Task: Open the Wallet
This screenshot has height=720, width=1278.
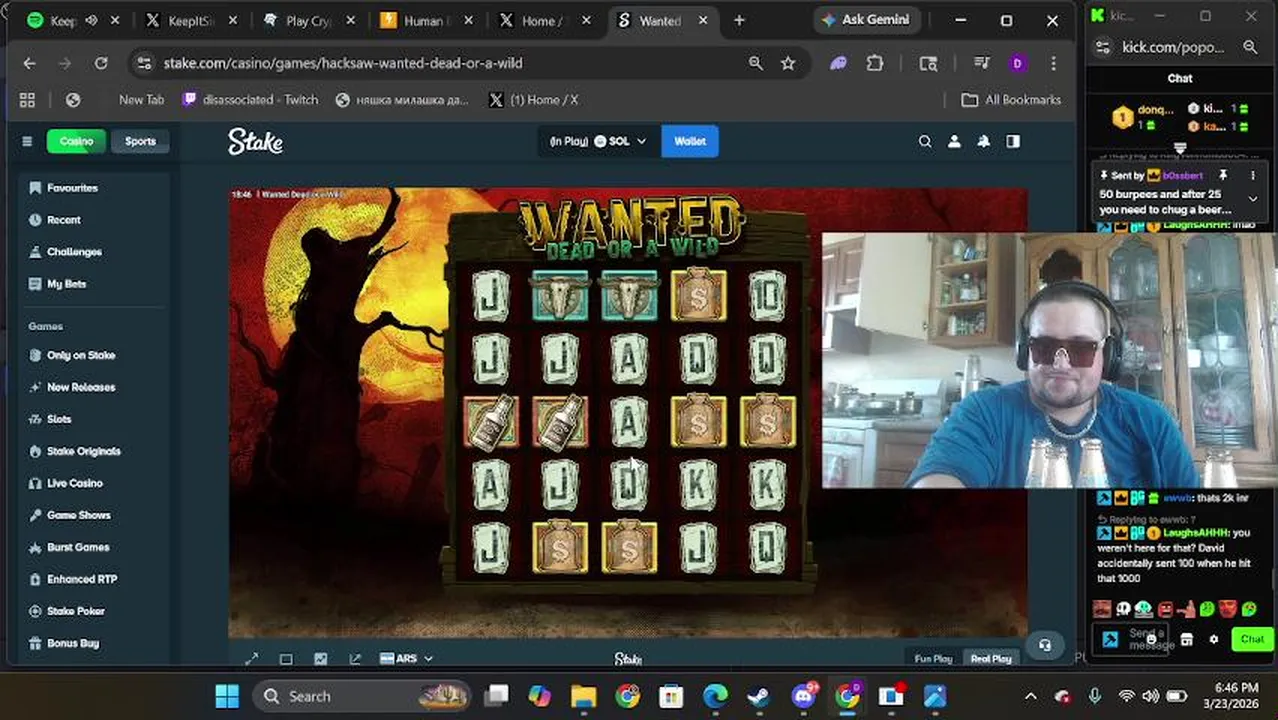Action: pyautogui.click(x=690, y=141)
